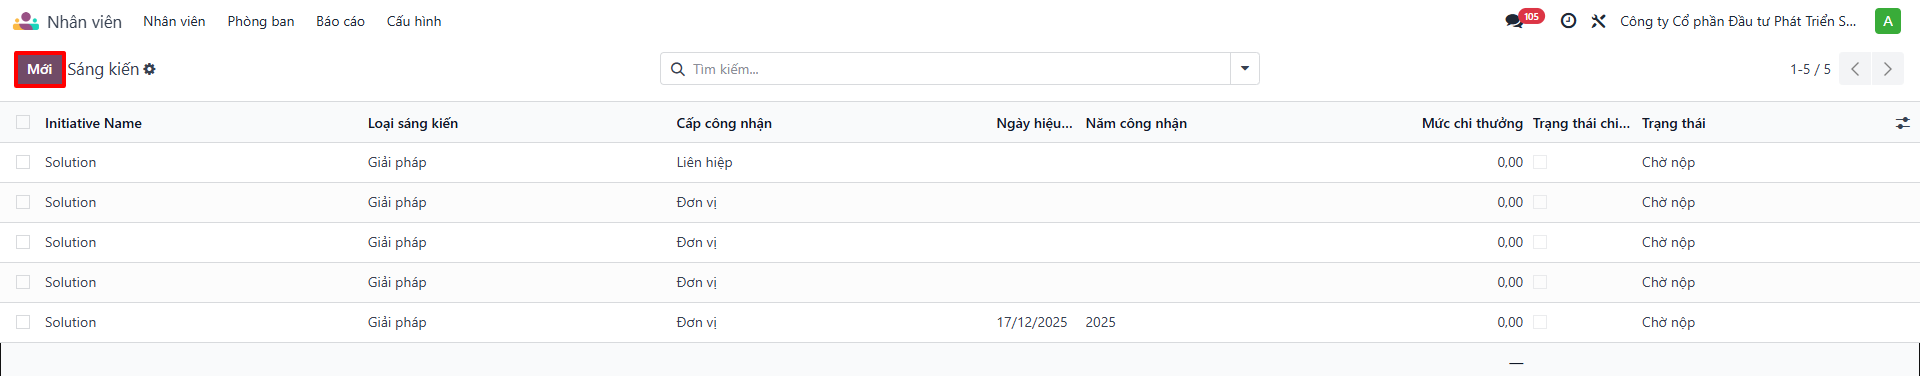Click Chờ nộp in the Liên hiệp row
Screen dimensions: 1920x376
tap(1668, 162)
